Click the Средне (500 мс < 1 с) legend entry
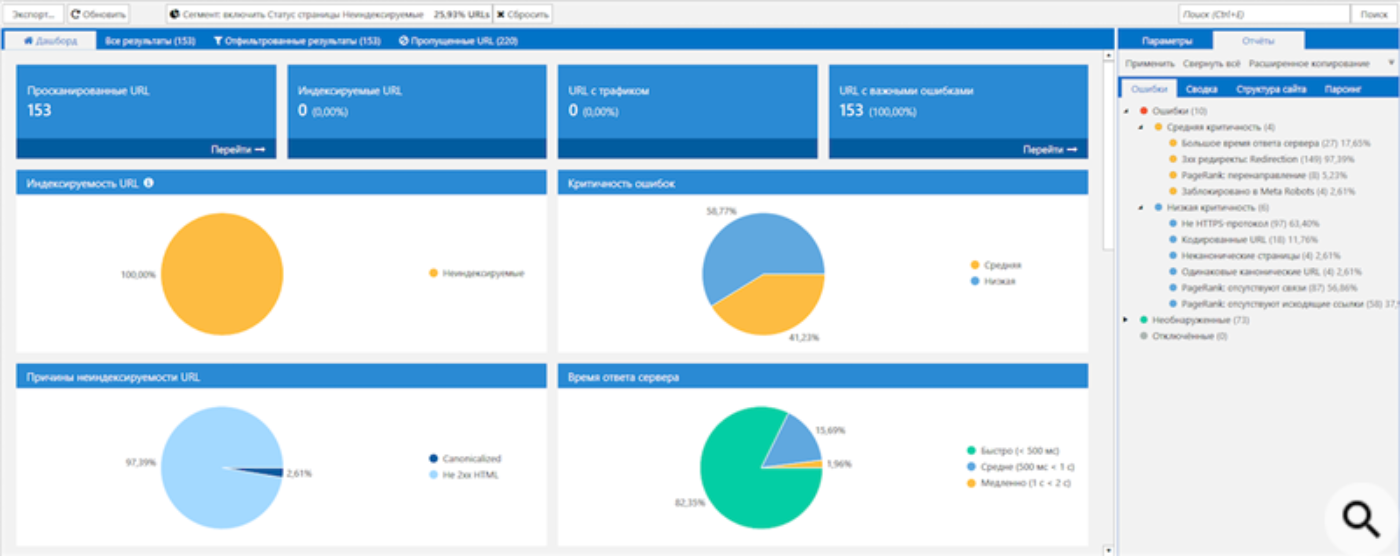This screenshot has width=1400, height=556. point(1021,466)
